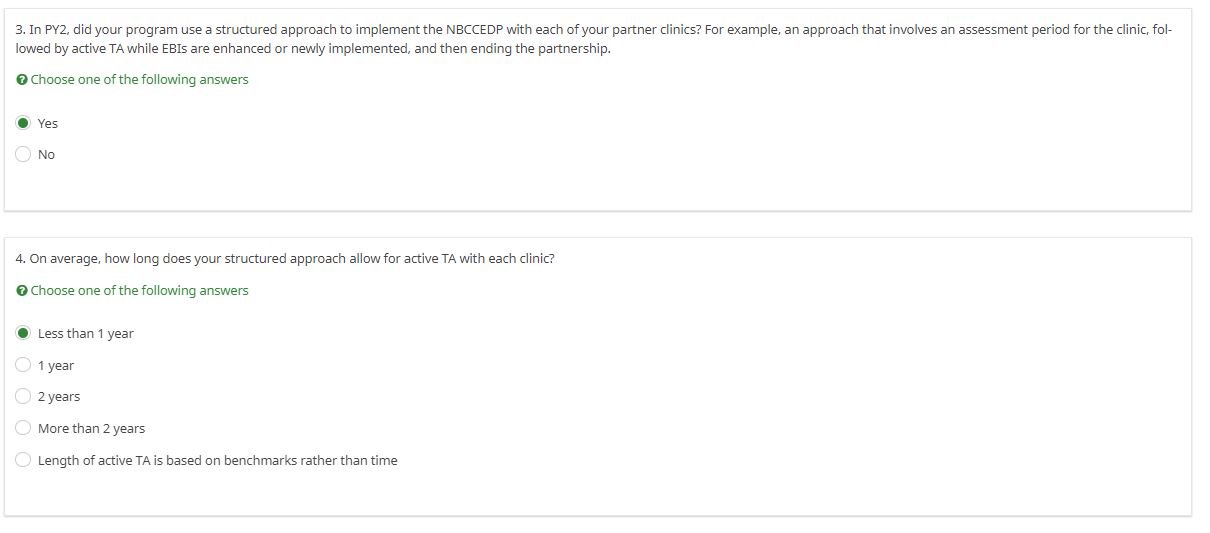
Task: Click the 'Length of active TA is based on benchmarks' label
Action: coord(217,460)
